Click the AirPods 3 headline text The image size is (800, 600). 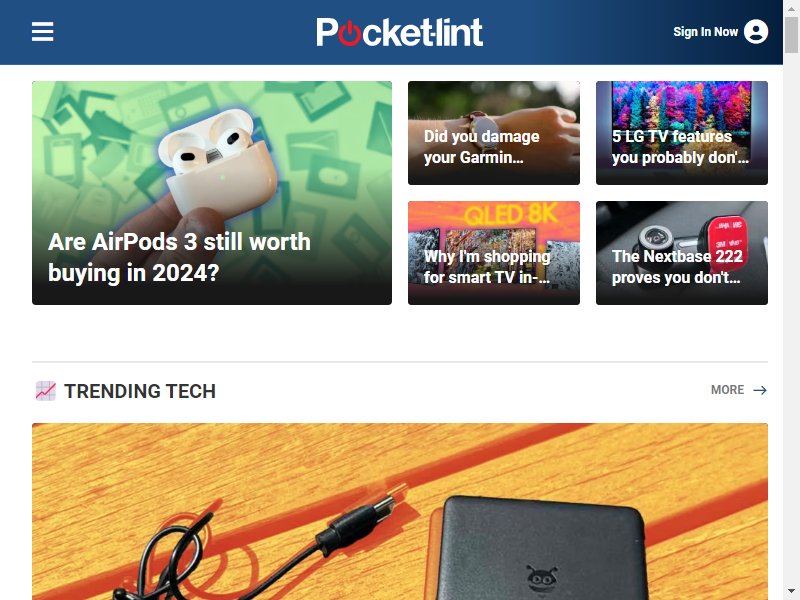(x=179, y=257)
